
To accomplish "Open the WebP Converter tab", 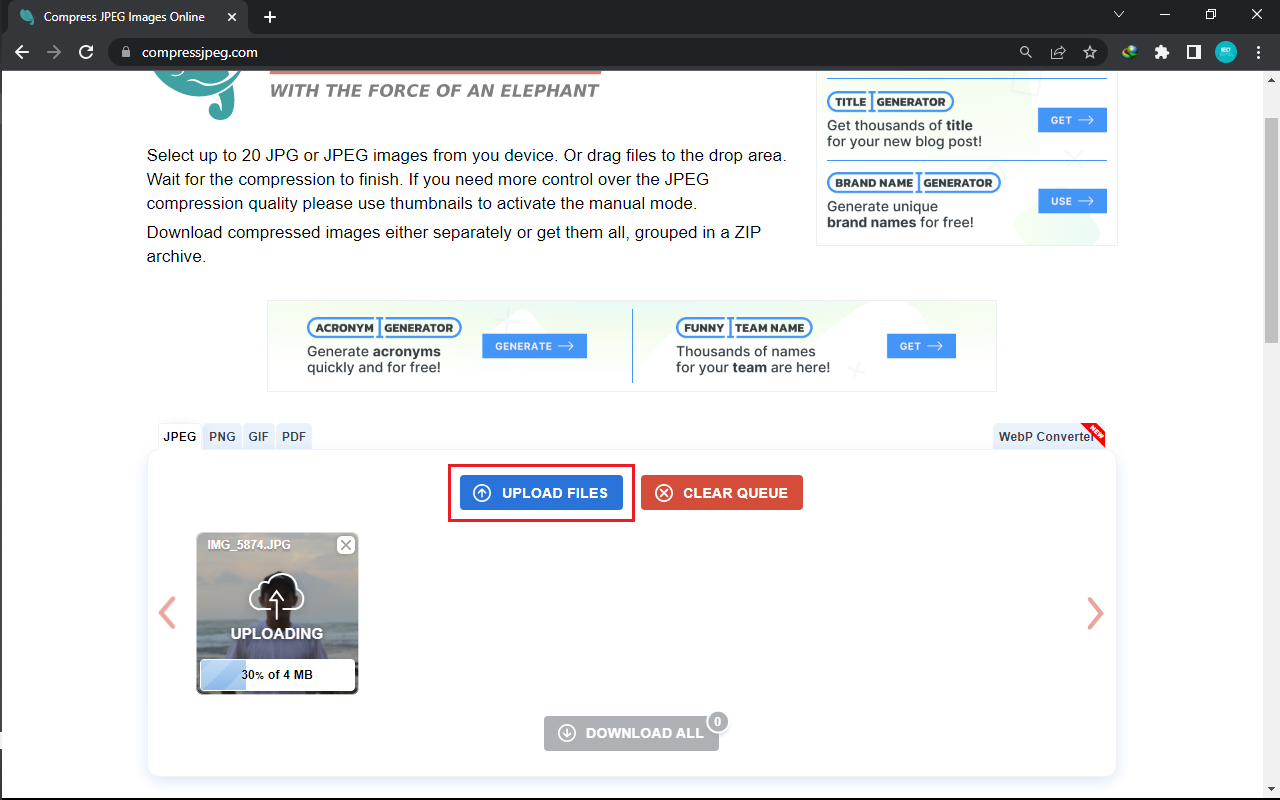I will [1047, 436].
